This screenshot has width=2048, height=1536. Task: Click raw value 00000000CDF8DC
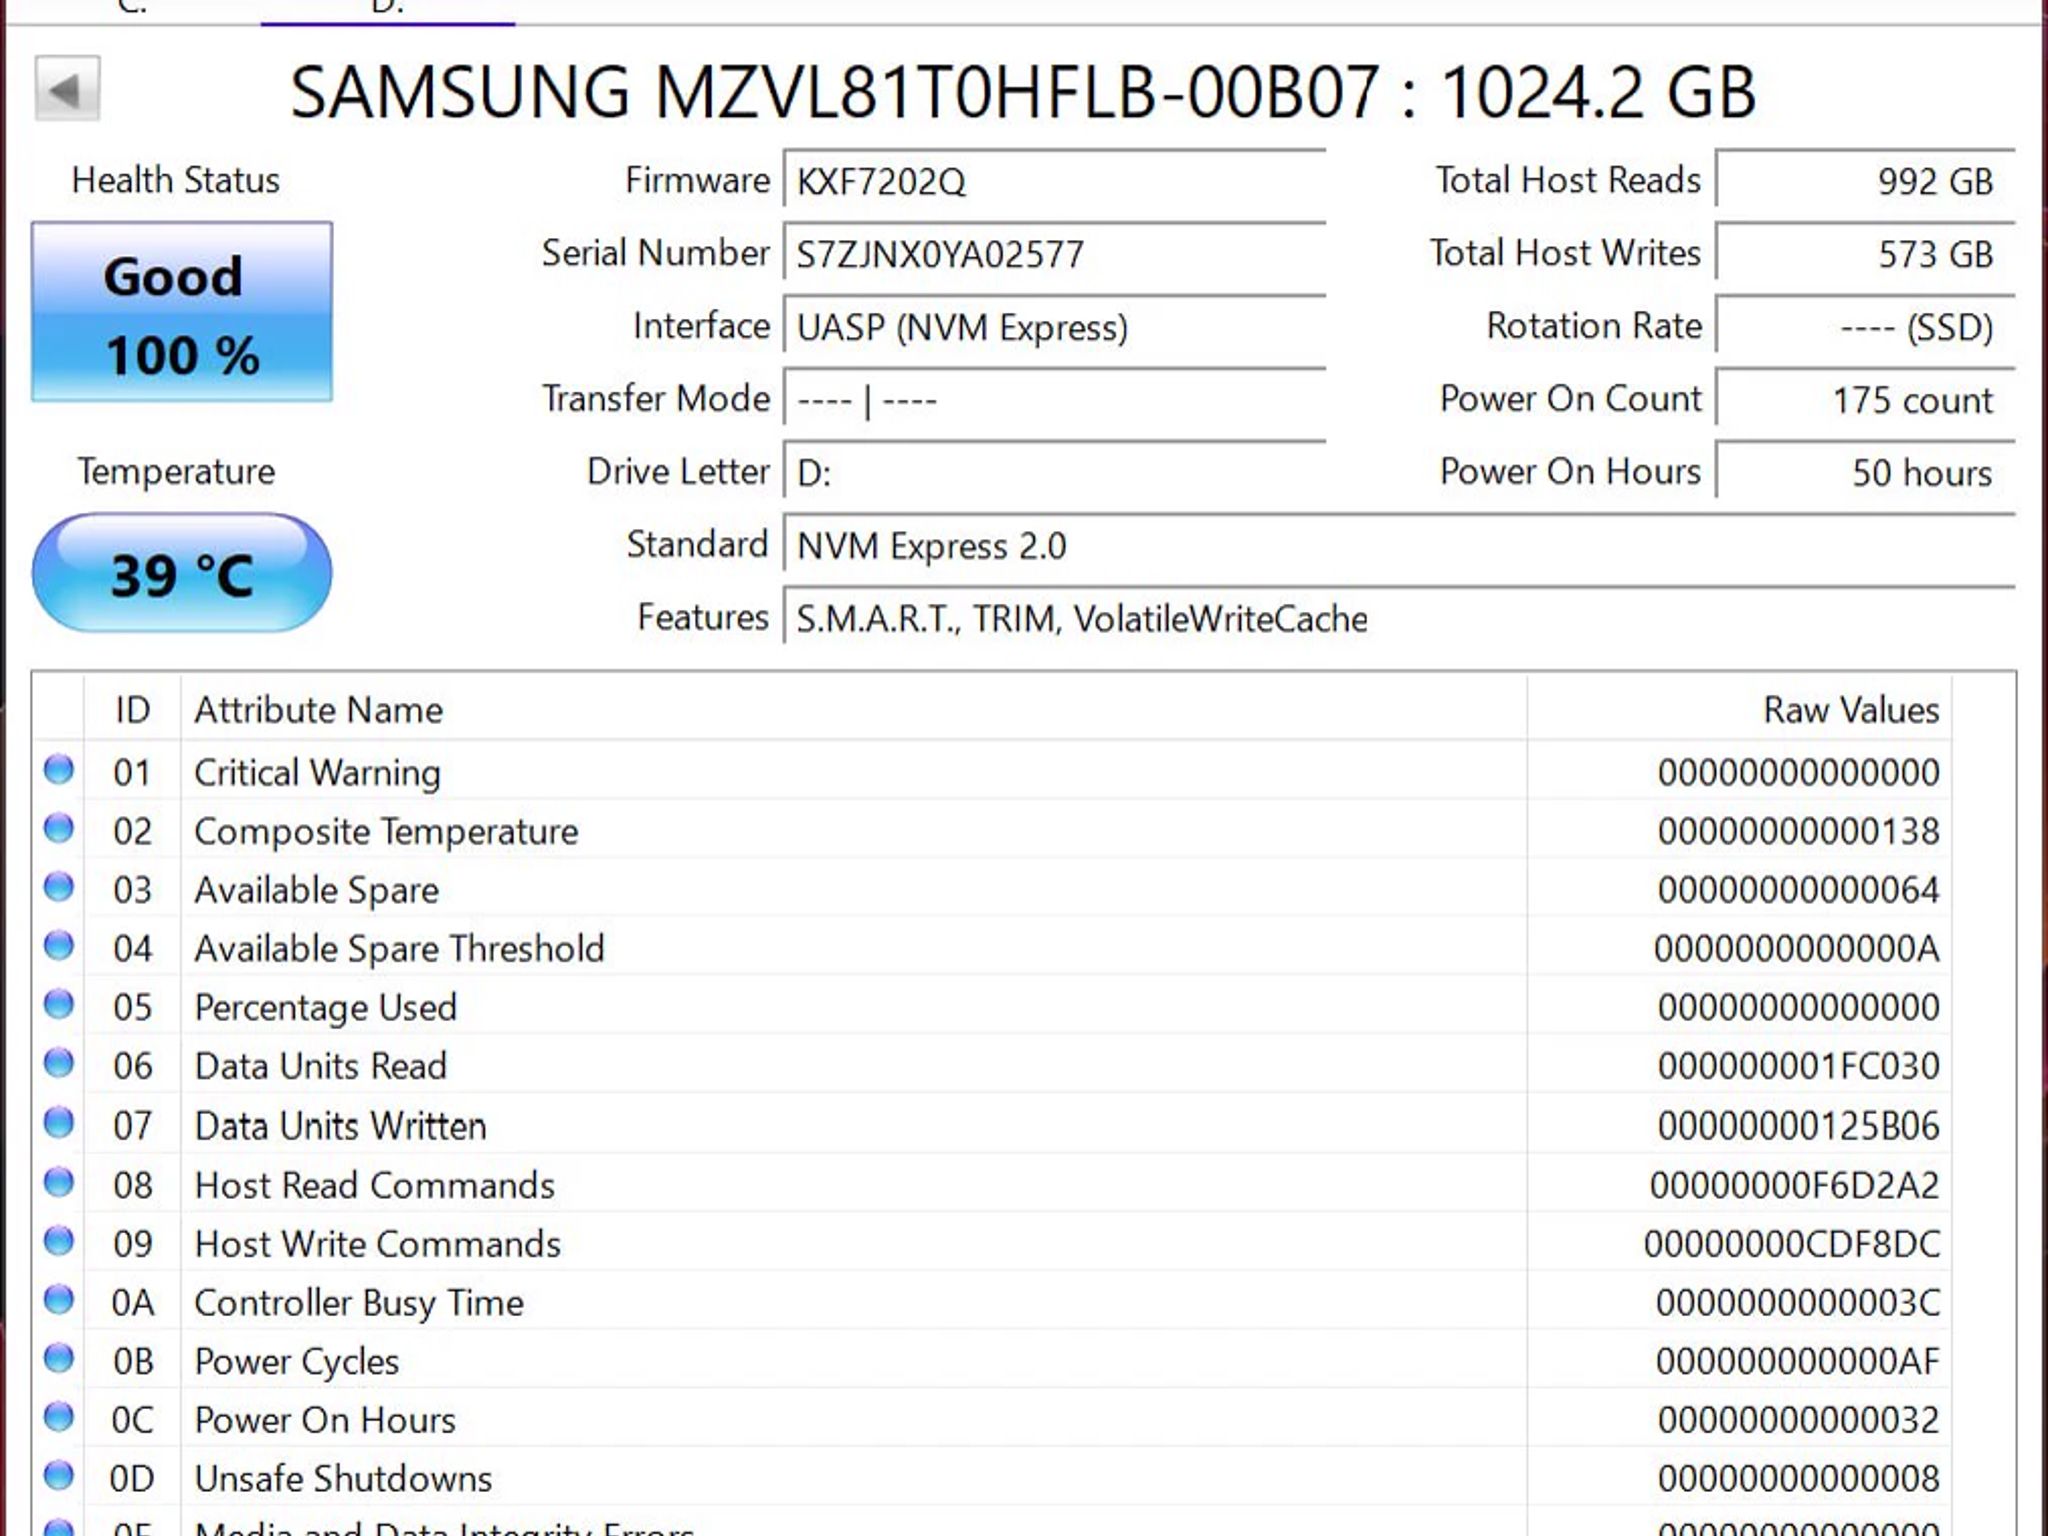[1792, 1243]
